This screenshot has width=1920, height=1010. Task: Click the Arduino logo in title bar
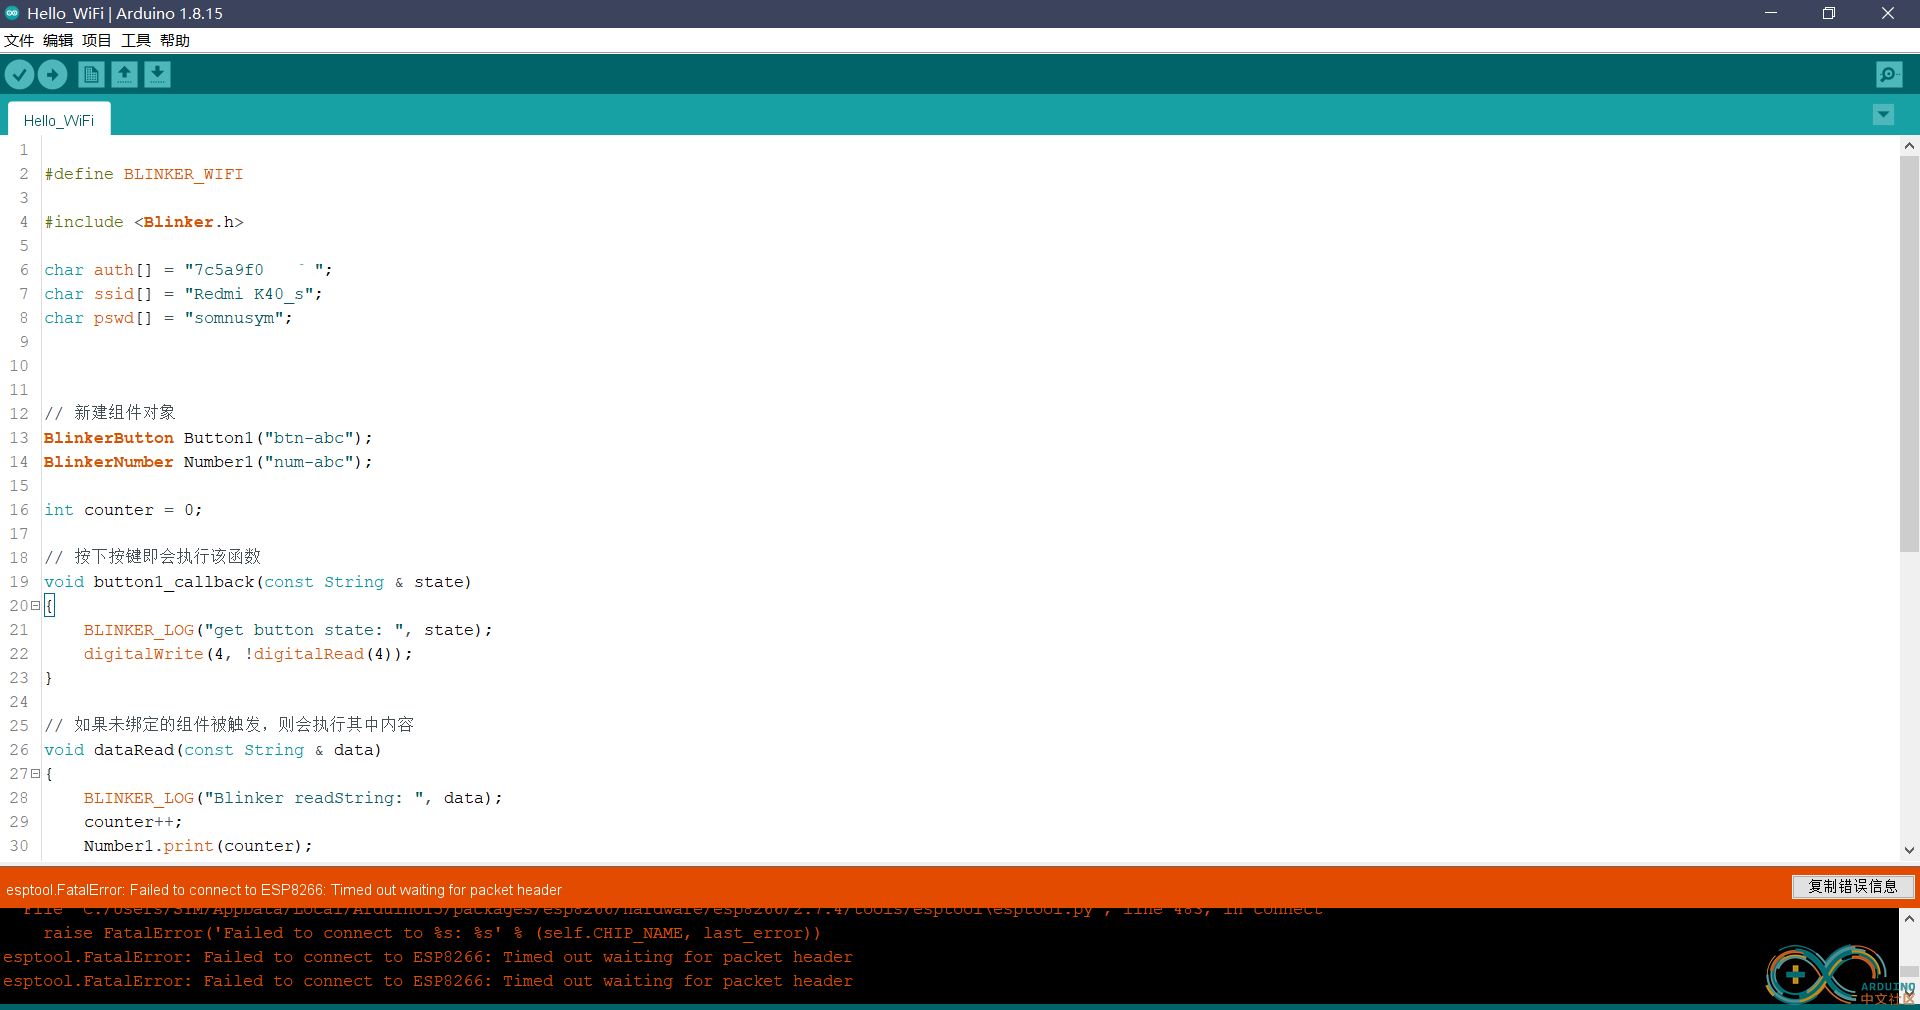12,13
